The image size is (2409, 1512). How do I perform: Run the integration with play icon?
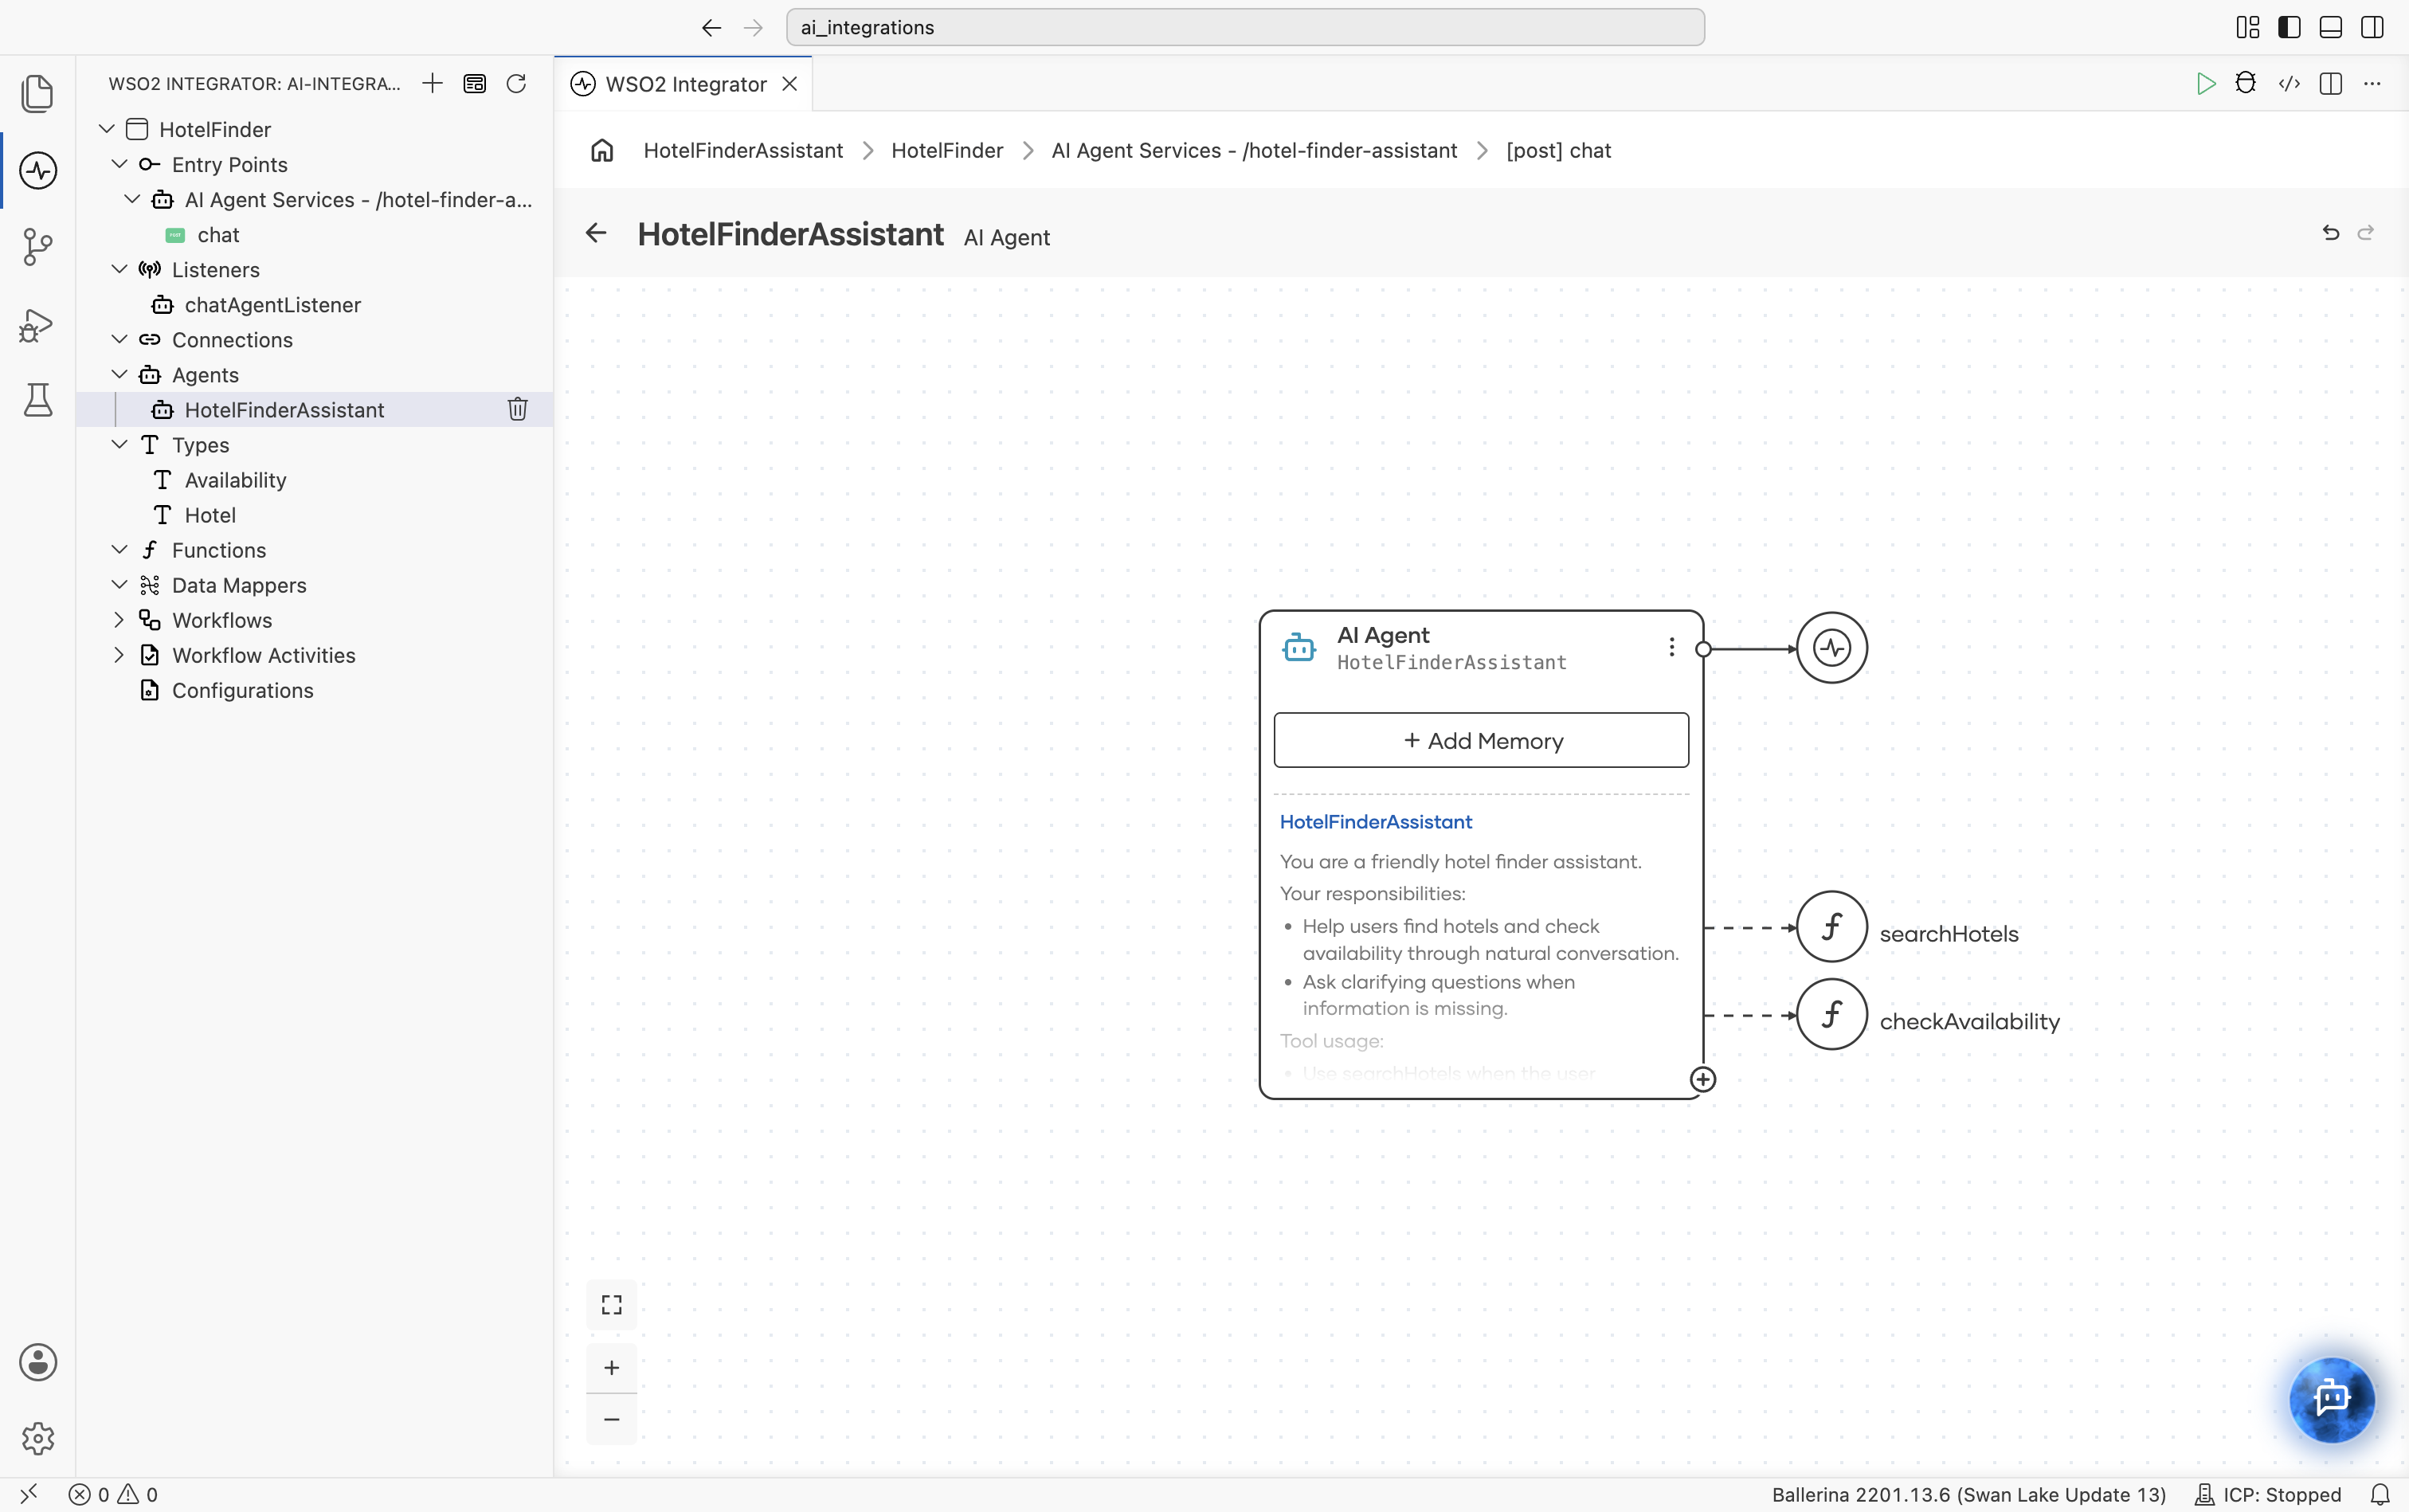[2205, 83]
